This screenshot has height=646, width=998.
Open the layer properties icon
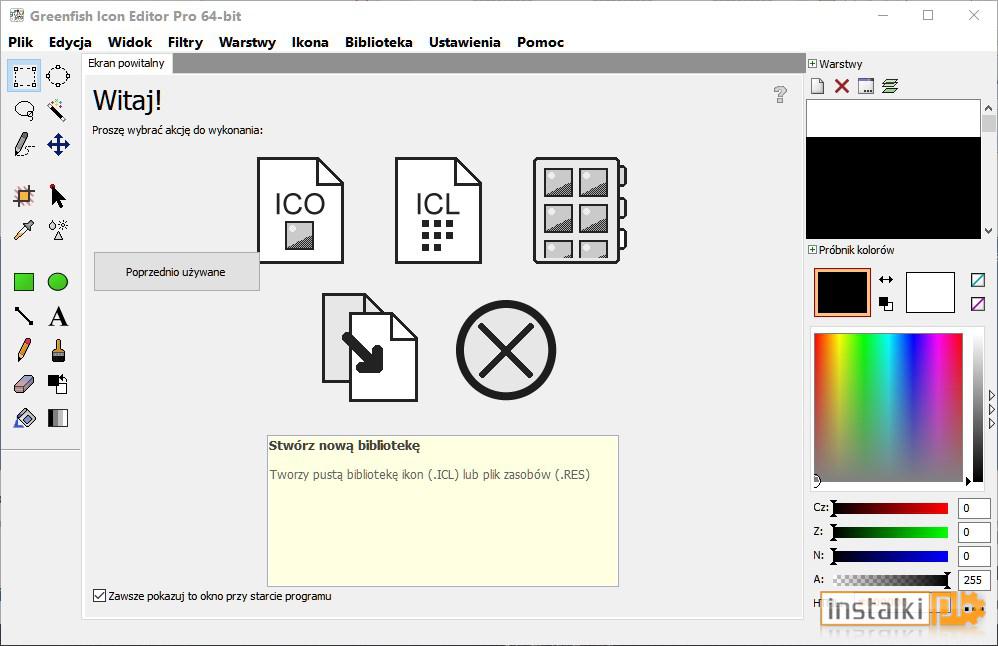point(866,86)
